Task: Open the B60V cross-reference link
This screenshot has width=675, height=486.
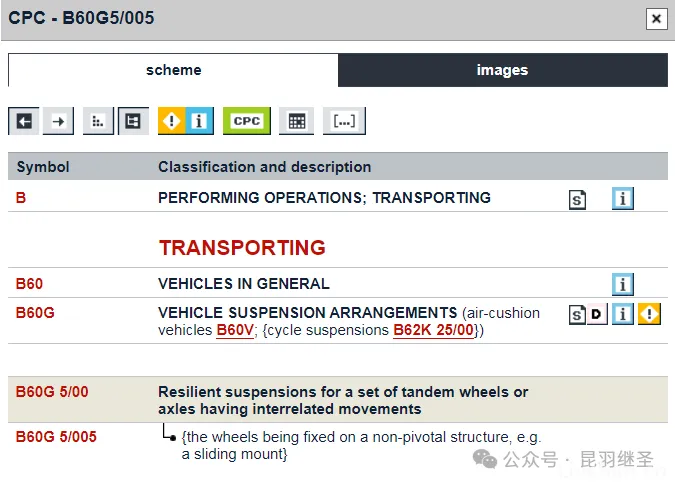Action: point(235,330)
